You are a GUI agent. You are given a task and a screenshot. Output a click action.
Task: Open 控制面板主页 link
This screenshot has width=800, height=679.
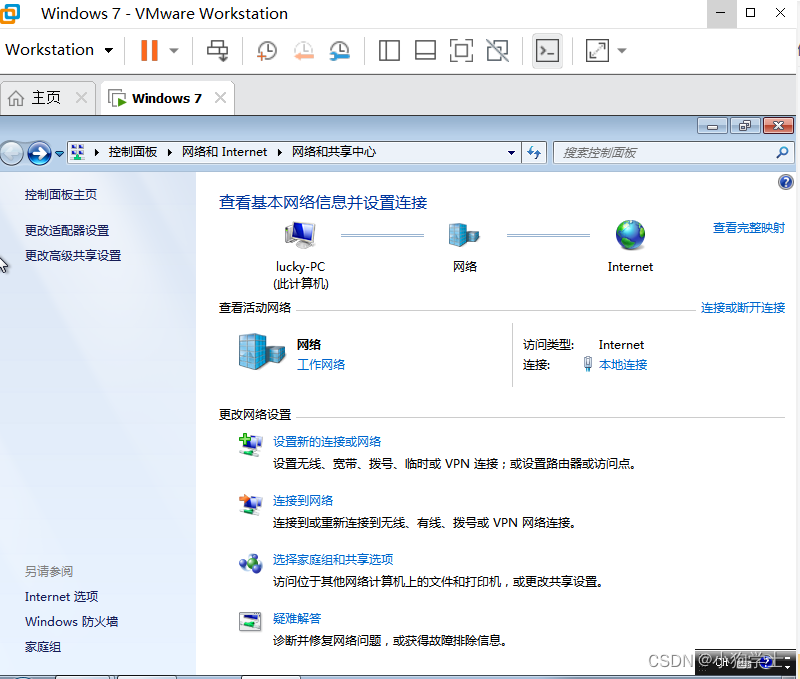pos(61,194)
